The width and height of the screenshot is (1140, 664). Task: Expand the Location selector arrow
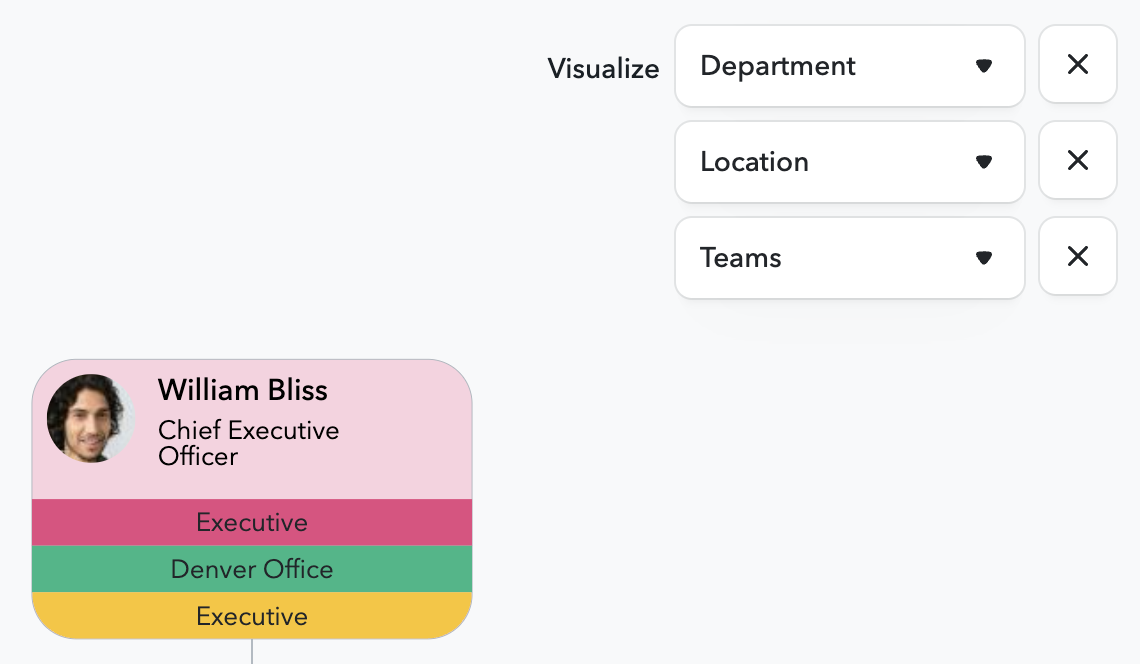pos(984,162)
